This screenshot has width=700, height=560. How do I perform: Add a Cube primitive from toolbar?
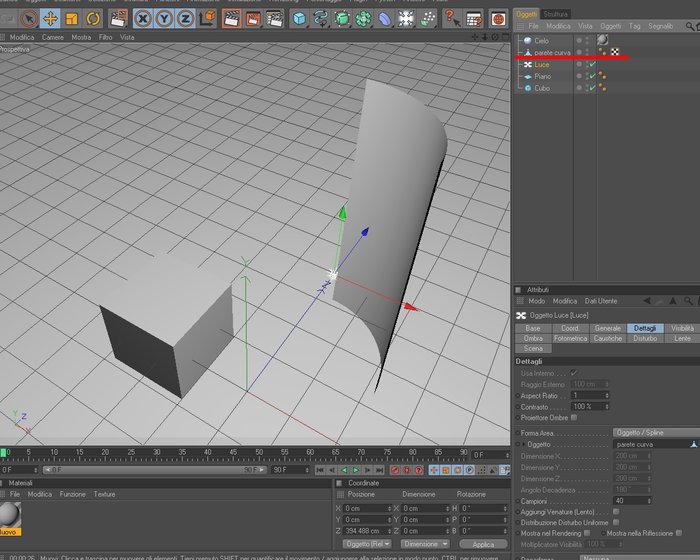(299, 19)
